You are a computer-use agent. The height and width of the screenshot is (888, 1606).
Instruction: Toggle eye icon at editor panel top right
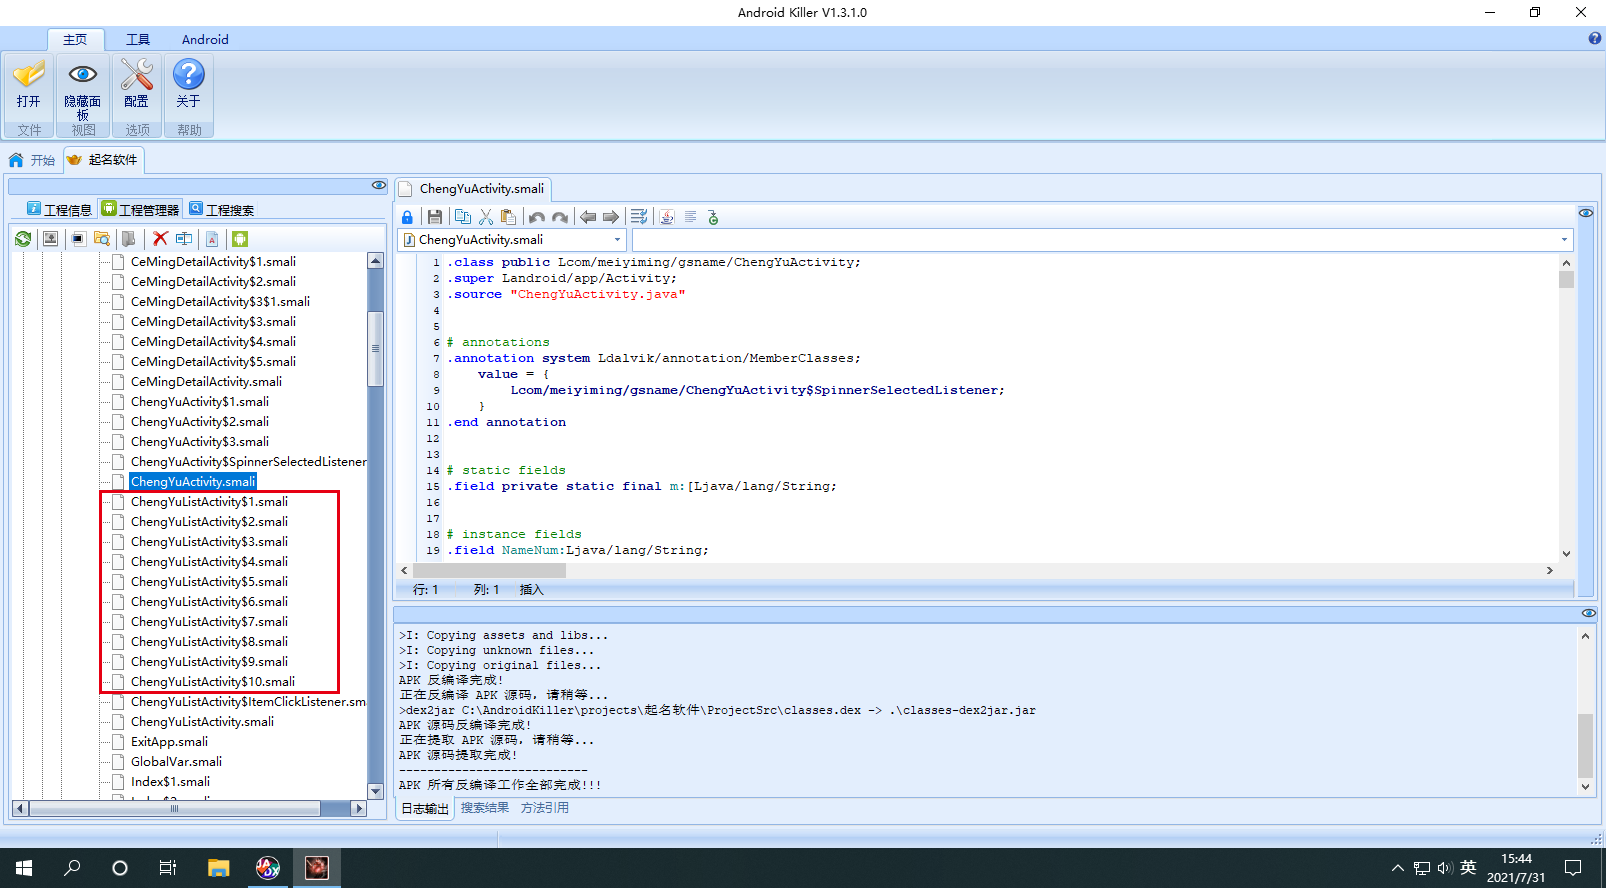tap(1586, 213)
